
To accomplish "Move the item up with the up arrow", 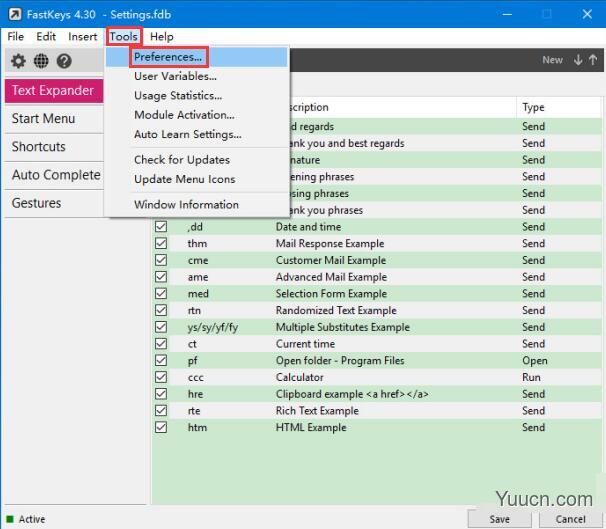I will 593,60.
